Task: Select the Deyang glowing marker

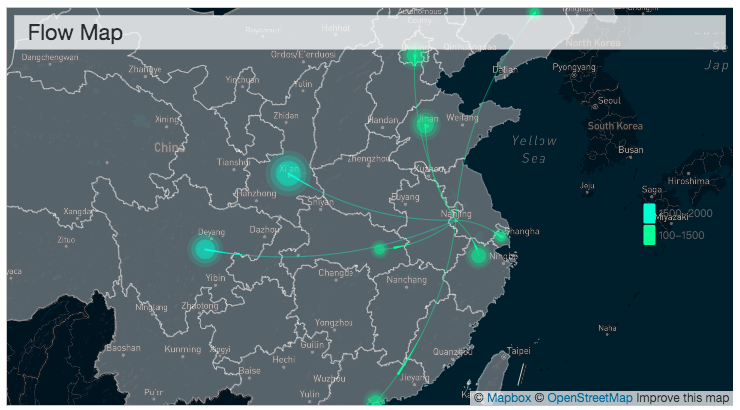Action: (205, 248)
